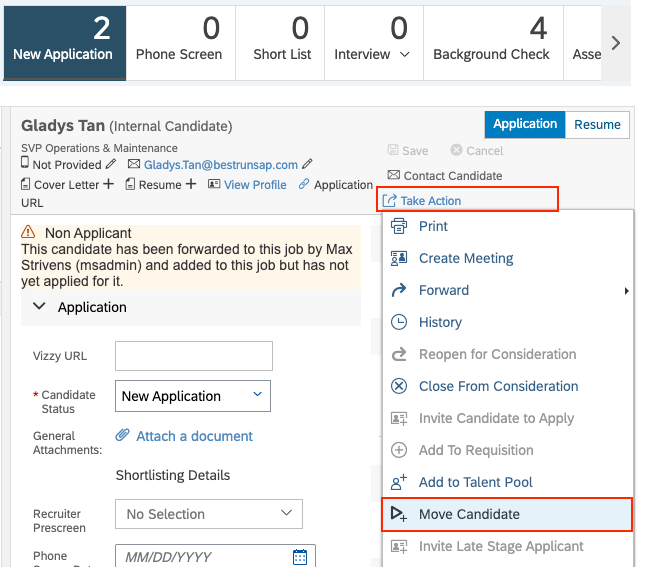The image size is (652, 567).
Task: Collapse the Application section chevron
Action: (39, 306)
